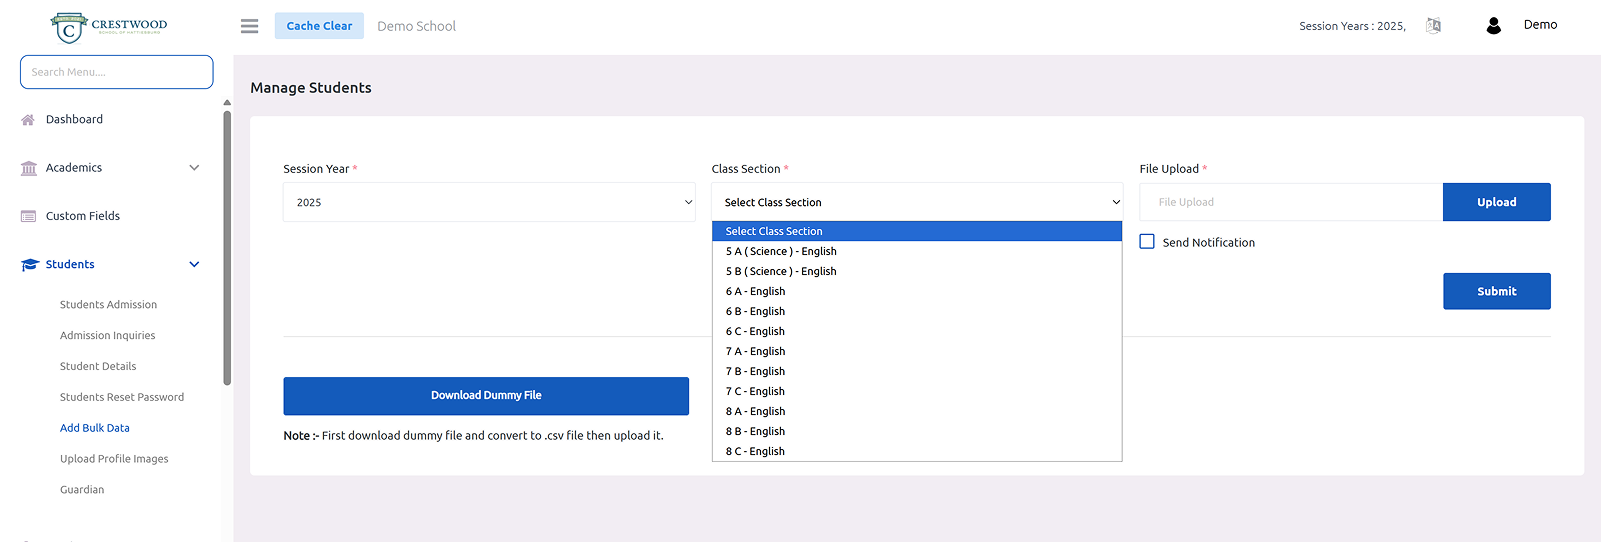Viewport: 1601px width, 542px height.
Task: Click the Crestwood school logo
Action: pyautogui.click(x=109, y=27)
